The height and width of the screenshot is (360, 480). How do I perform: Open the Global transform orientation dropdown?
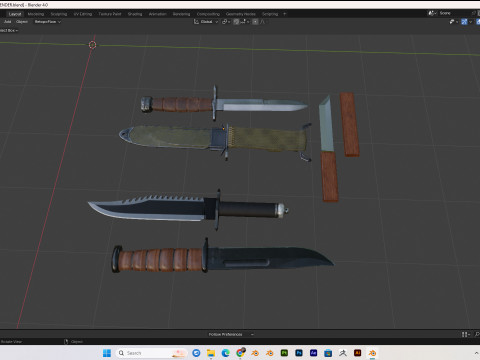[206, 22]
